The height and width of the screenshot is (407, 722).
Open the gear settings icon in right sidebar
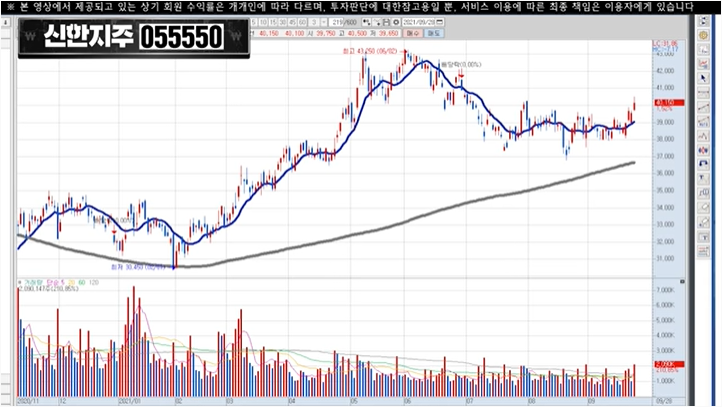pyautogui.click(x=703, y=35)
